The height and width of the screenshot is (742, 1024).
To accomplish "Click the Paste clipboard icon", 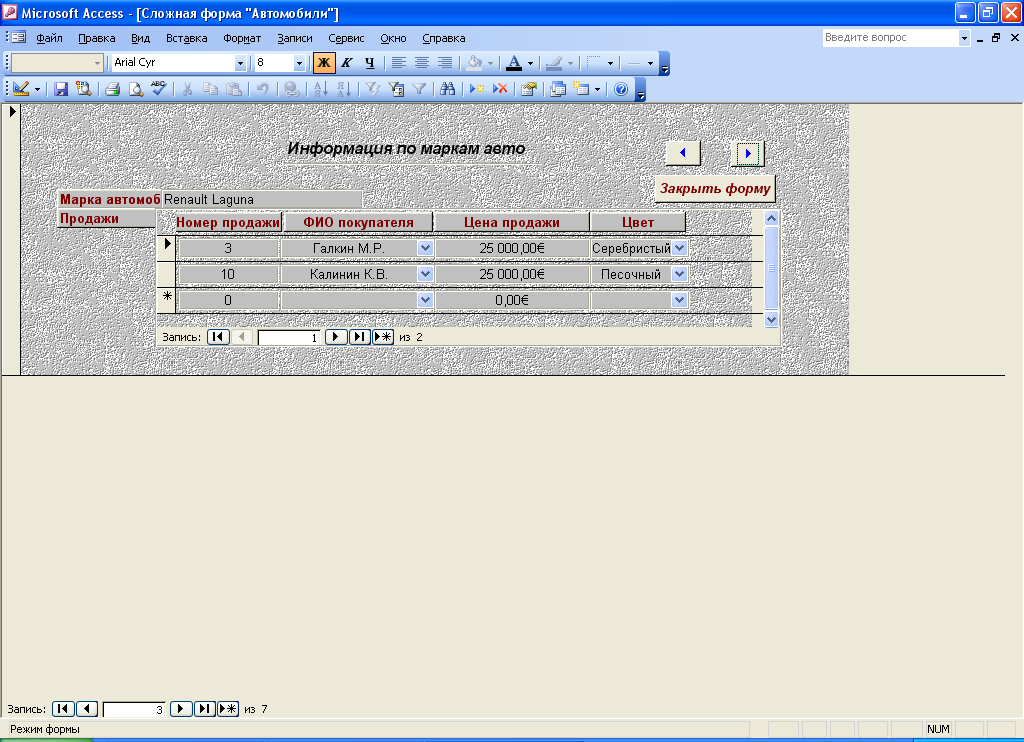I will coord(234,89).
